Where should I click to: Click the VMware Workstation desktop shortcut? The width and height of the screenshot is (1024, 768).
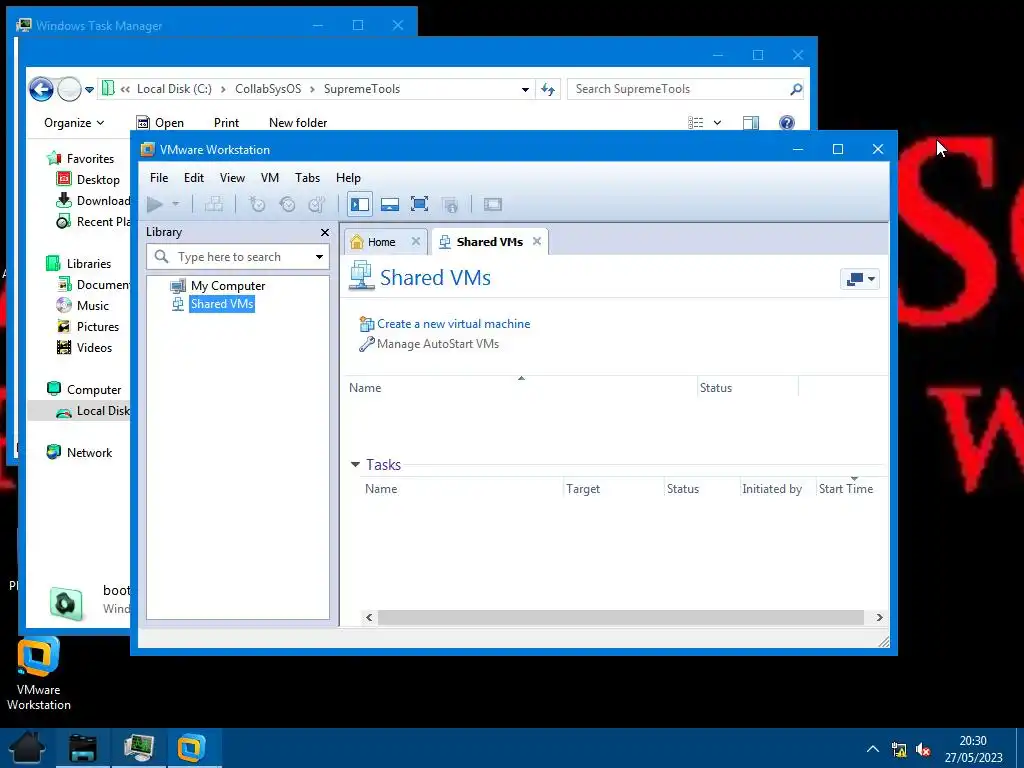[39, 674]
